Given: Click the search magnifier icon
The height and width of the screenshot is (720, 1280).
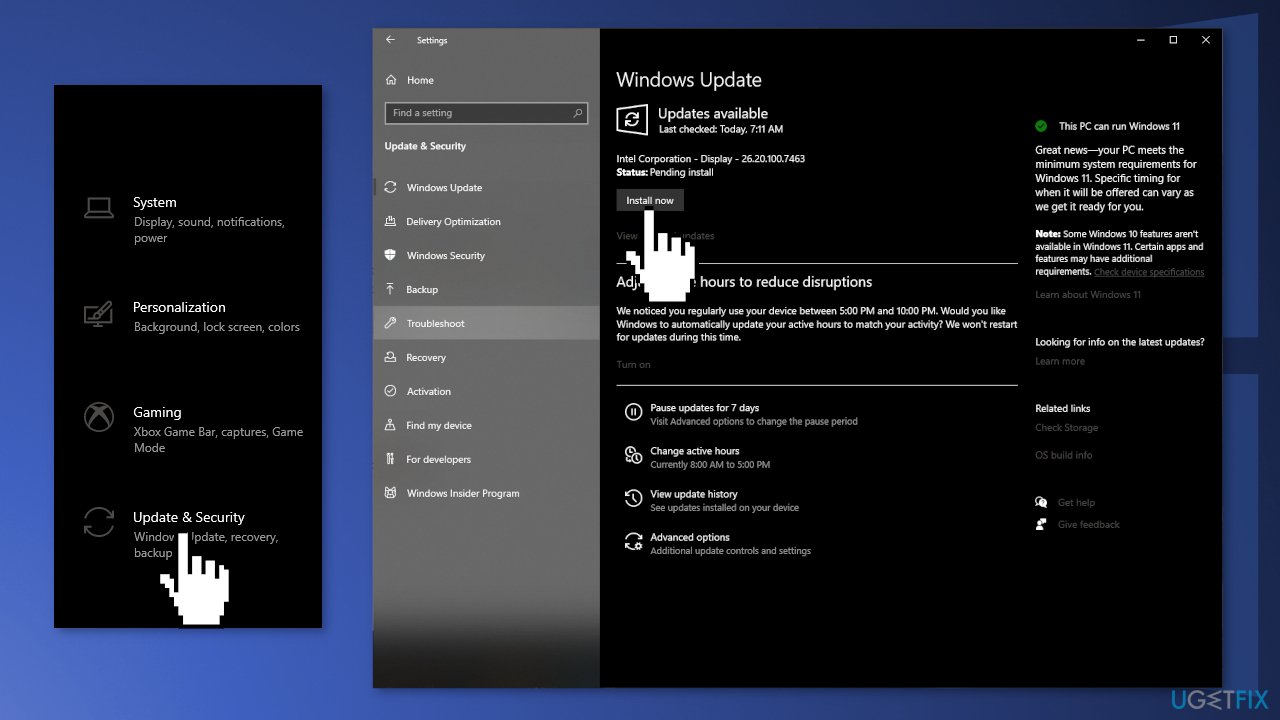Looking at the screenshot, I should [578, 113].
